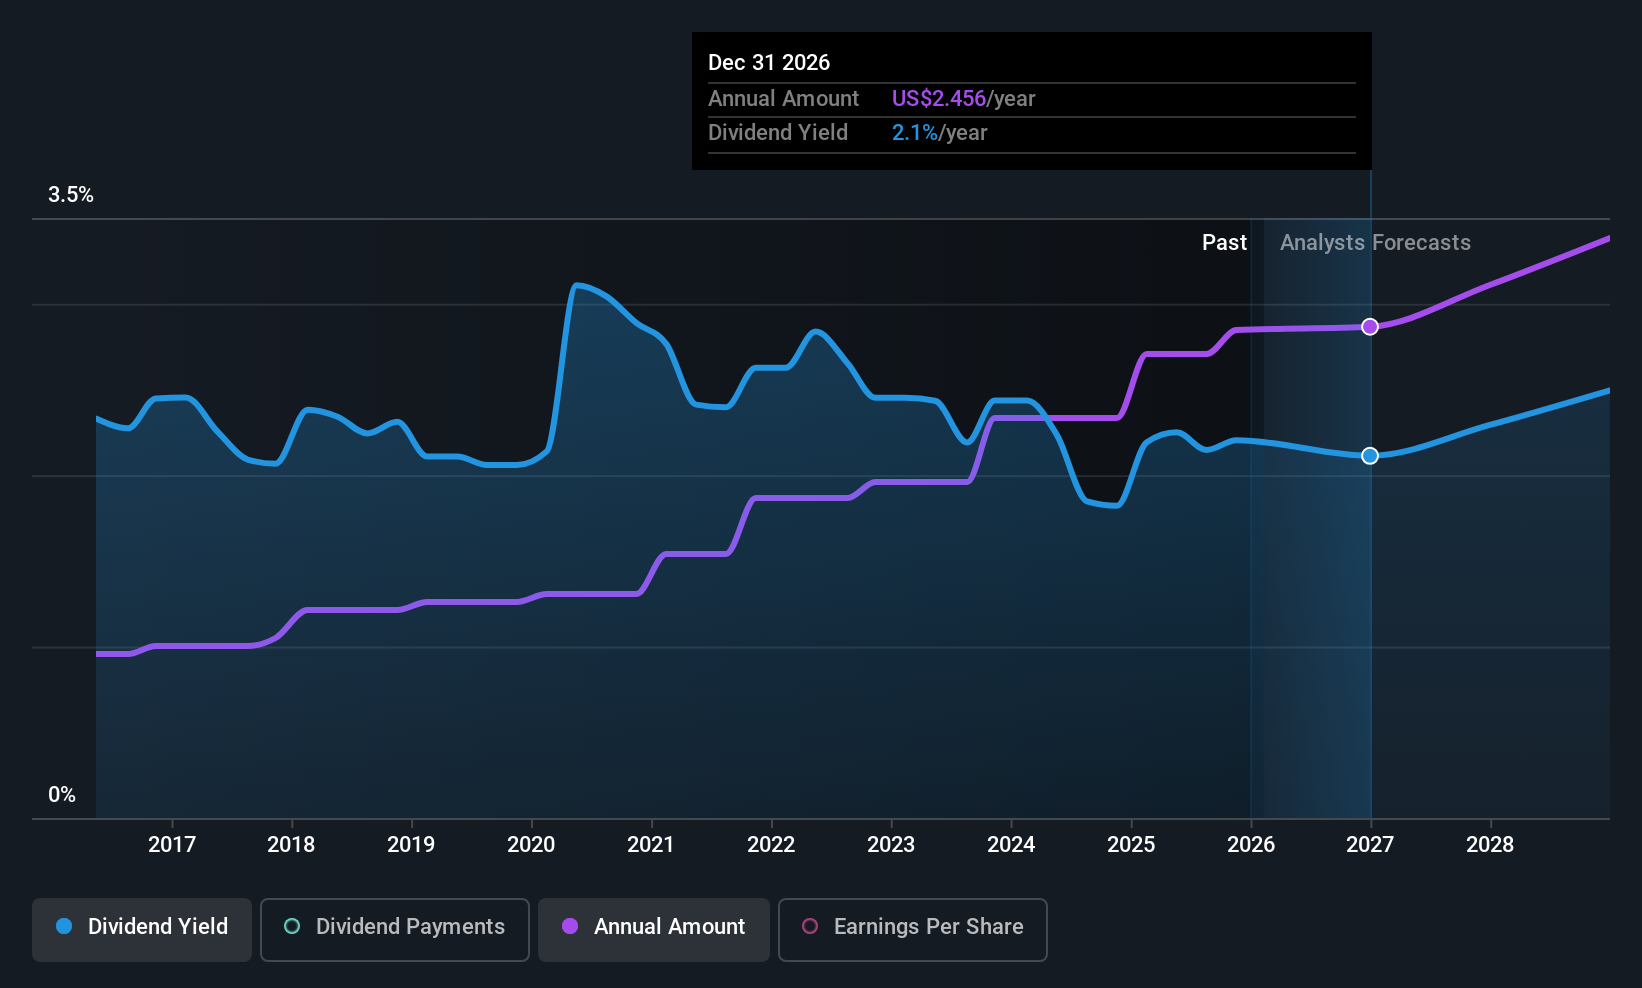Click the blue Dividend Yield data point marker
The height and width of the screenshot is (988, 1642).
point(1370,456)
